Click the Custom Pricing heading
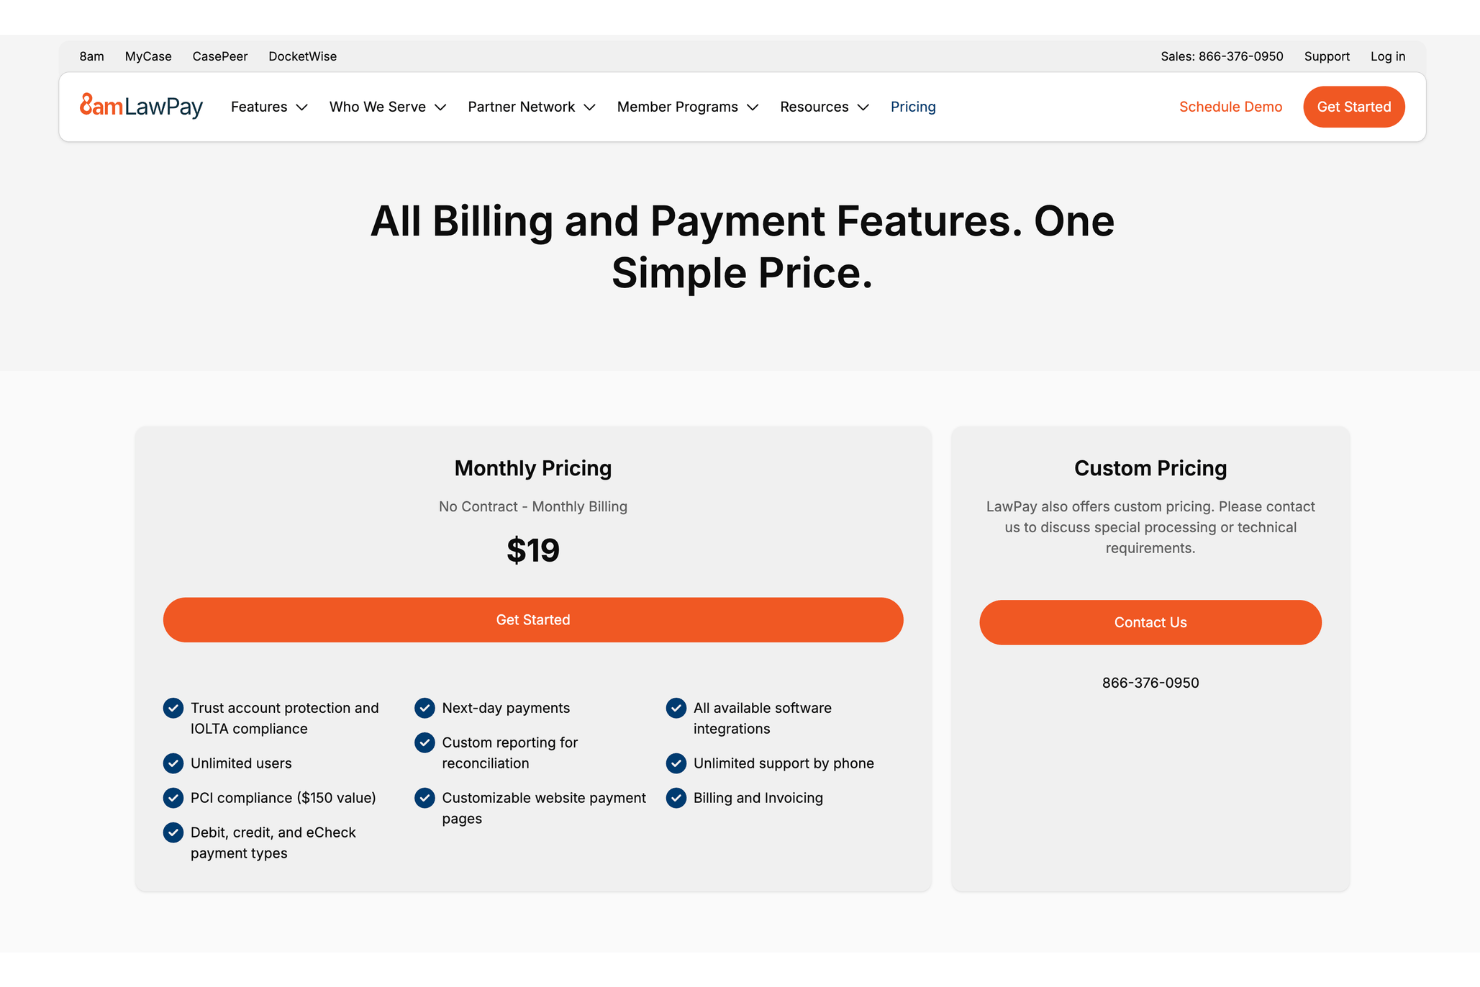Screen dimensions: 1480x987 coord(1150,468)
